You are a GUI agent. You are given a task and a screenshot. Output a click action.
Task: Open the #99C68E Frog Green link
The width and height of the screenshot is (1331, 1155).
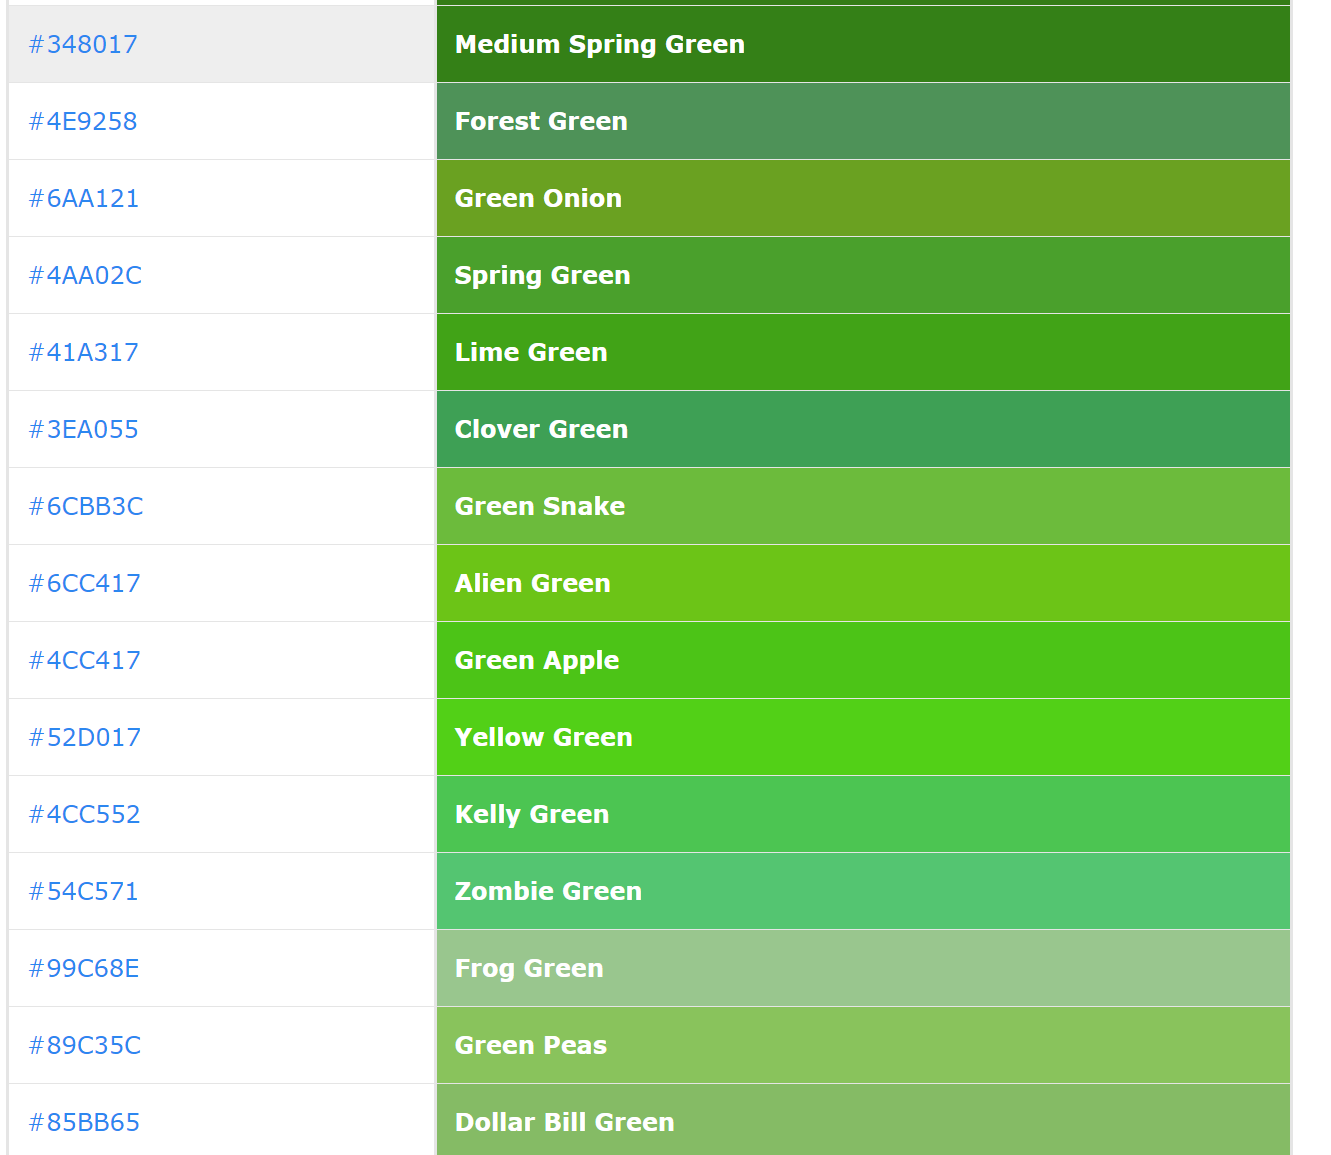pos(84,968)
